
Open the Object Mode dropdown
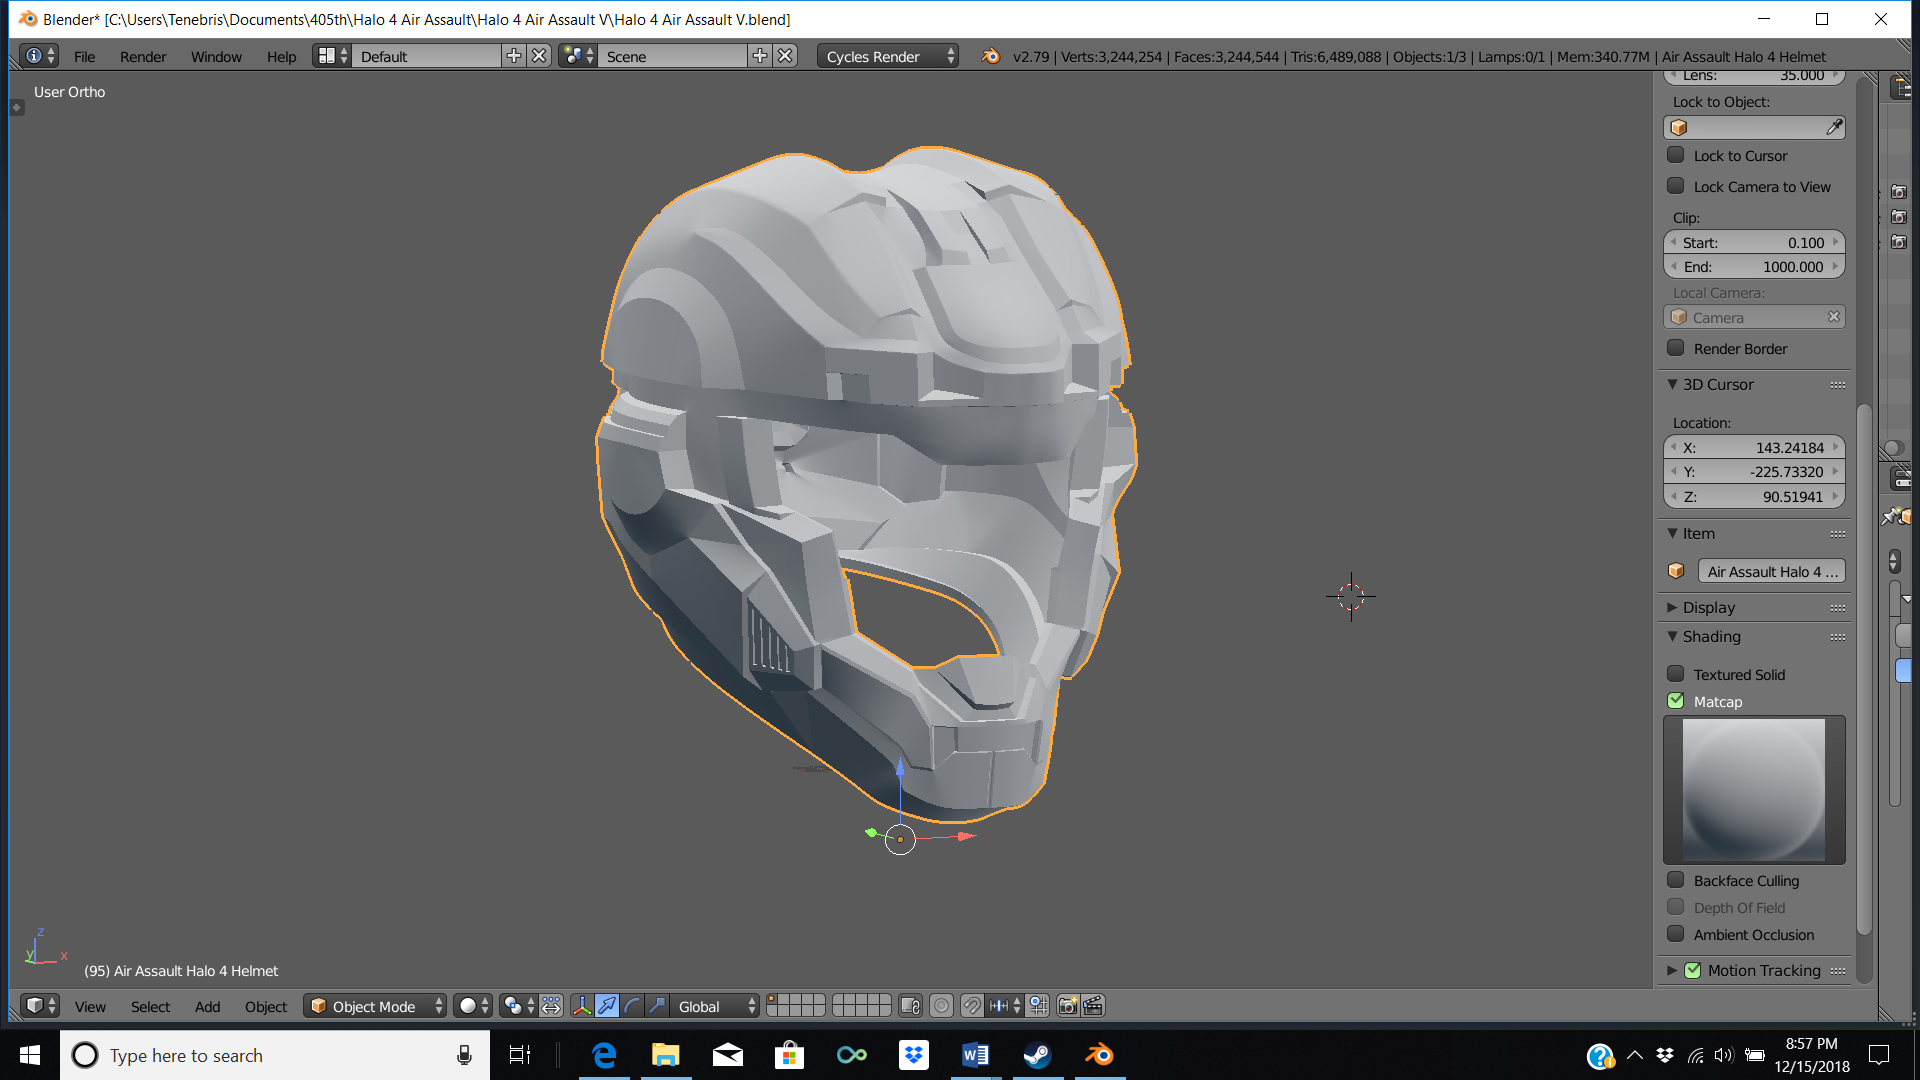pyautogui.click(x=375, y=1006)
